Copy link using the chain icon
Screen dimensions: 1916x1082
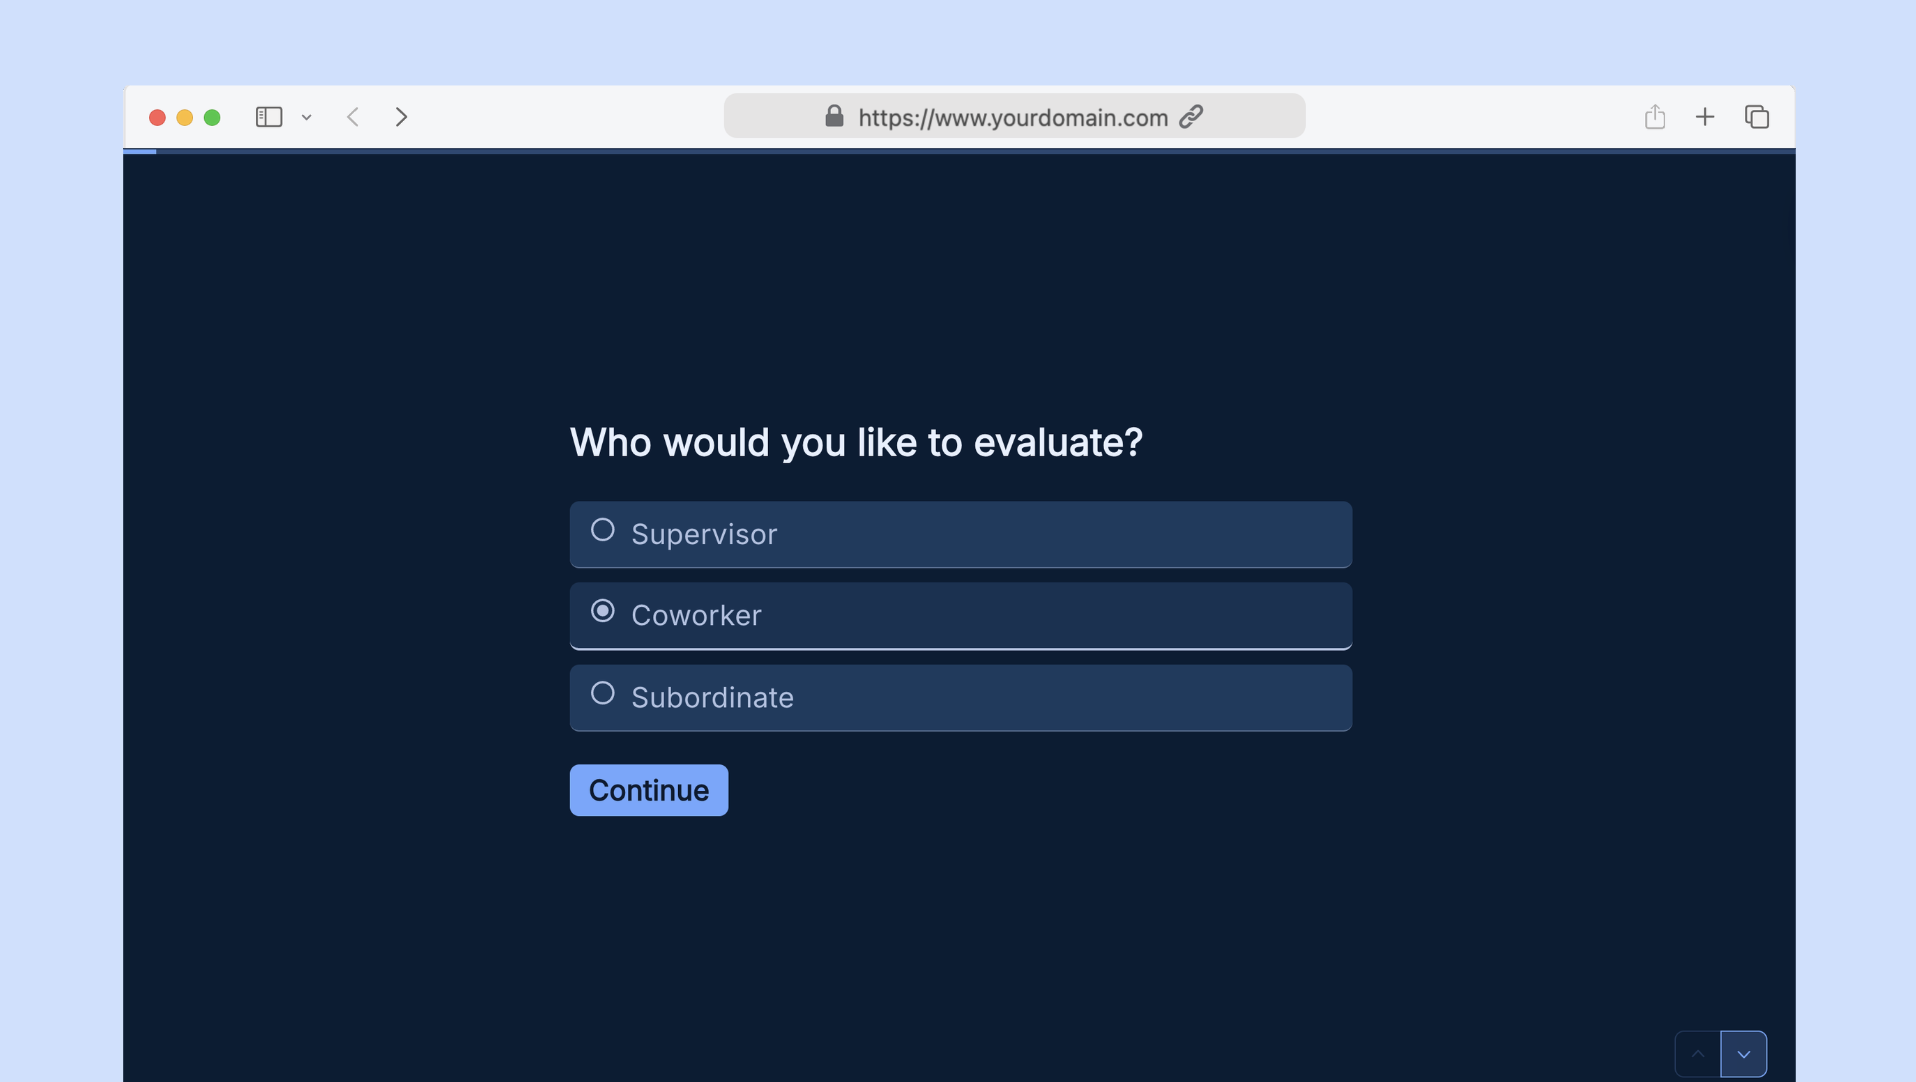point(1190,117)
